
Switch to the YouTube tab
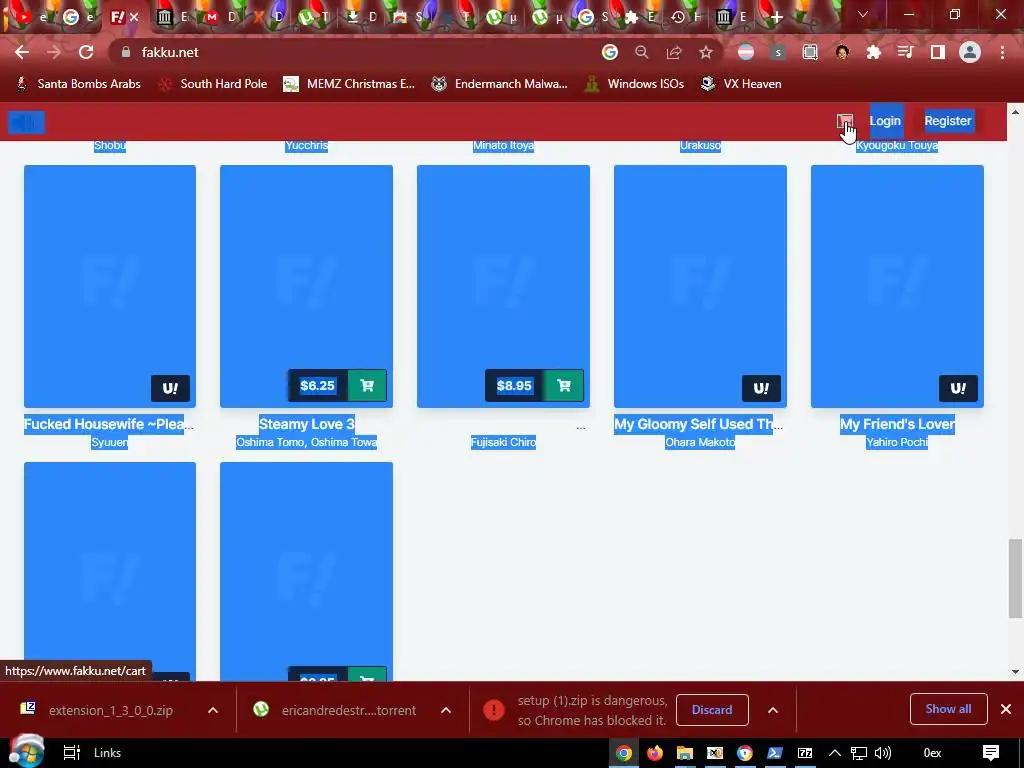point(32,17)
